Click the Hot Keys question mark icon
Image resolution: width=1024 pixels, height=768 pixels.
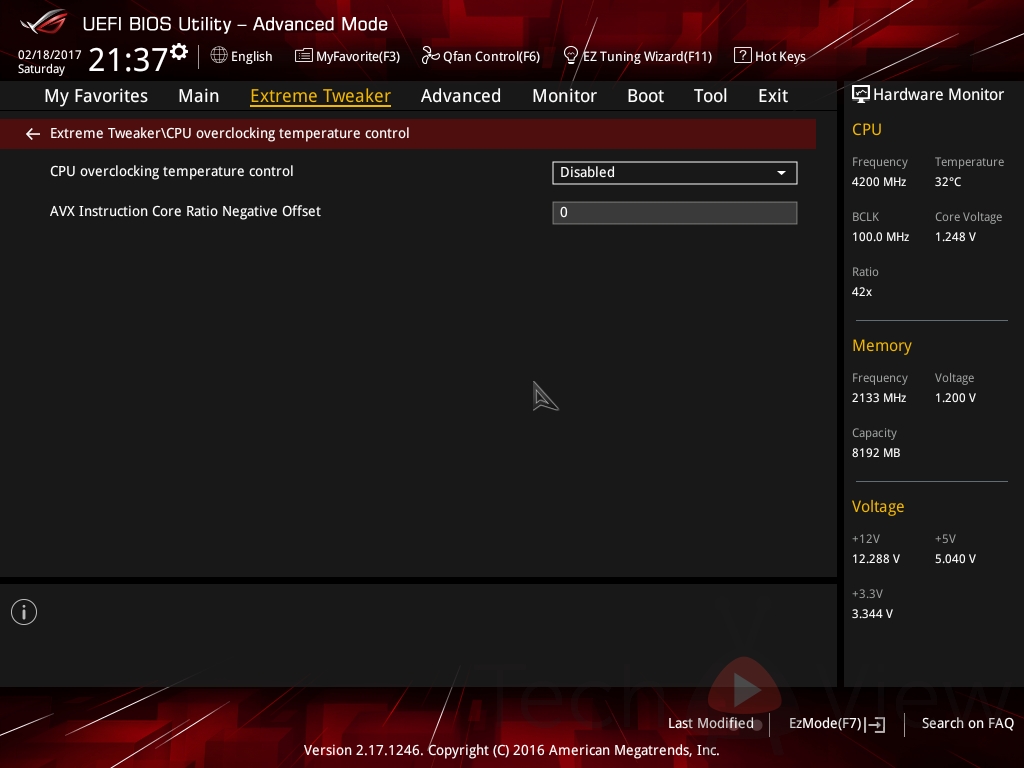[x=743, y=56]
